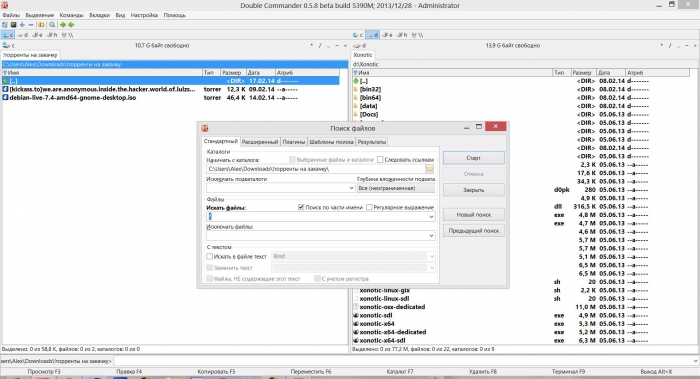The height and width of the screenshot is (379, 700).
Task: Open the command line history dropdown
Action: 696,361
